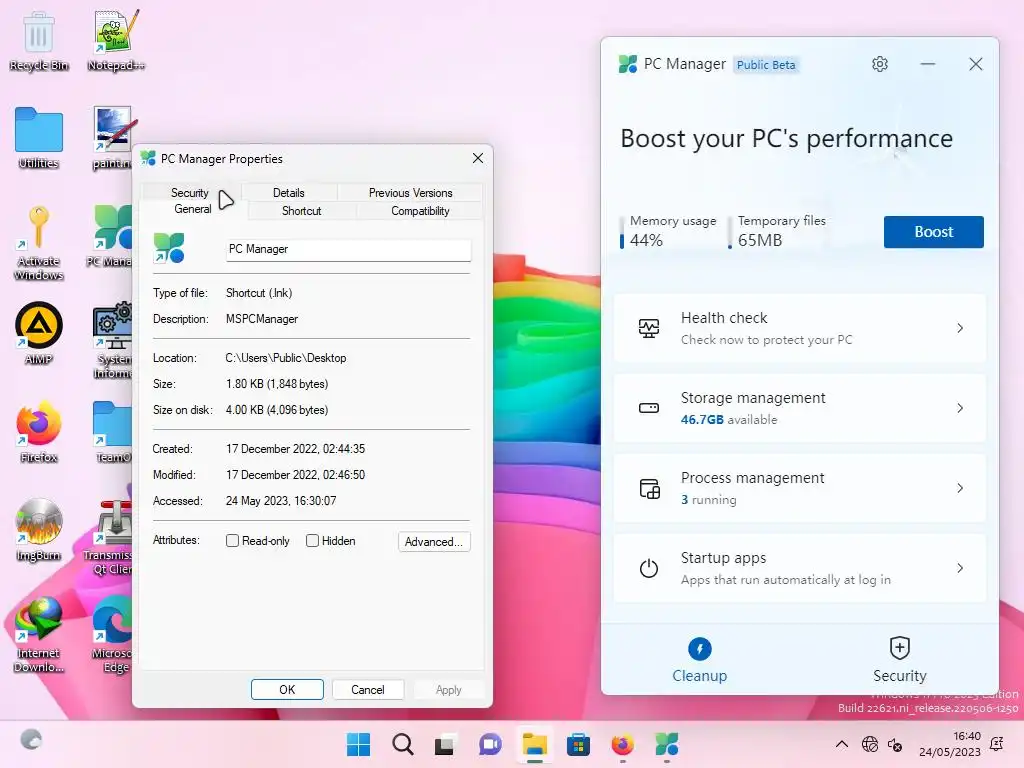This screenshot has height=768, width=1024.
Task: Click the Startup apps power icon
Action: [648, 568]
